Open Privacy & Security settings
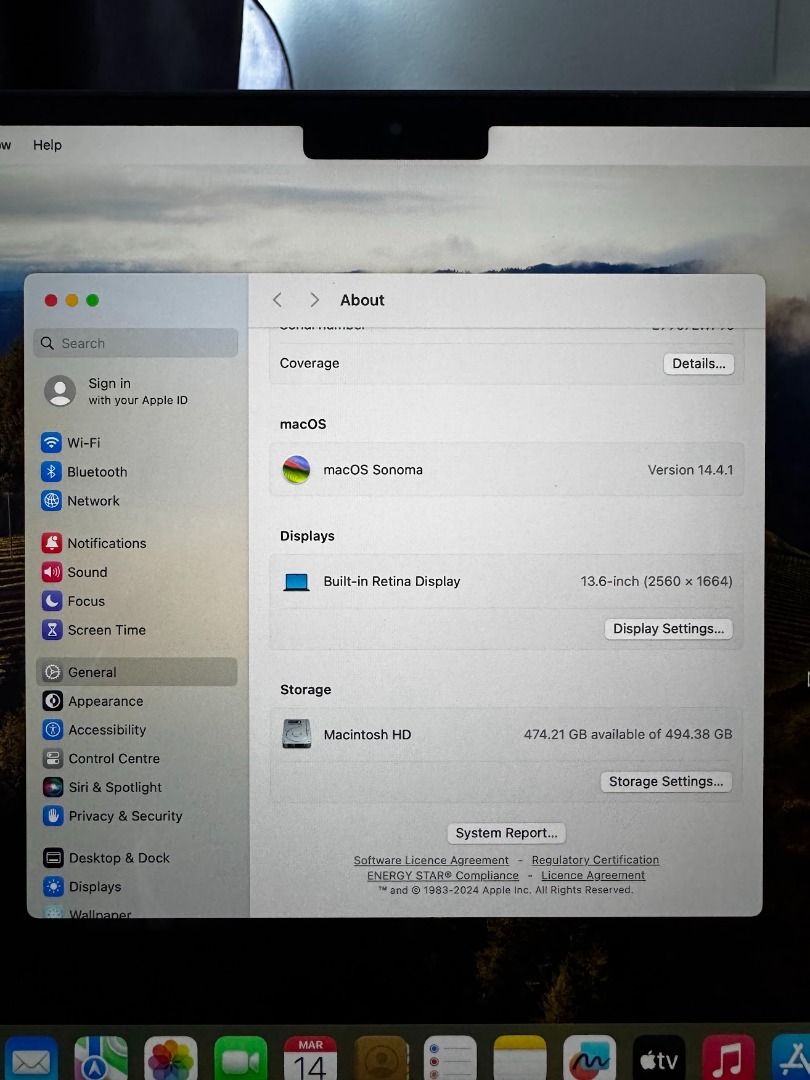810x1080 pixels. coord(112,816)
